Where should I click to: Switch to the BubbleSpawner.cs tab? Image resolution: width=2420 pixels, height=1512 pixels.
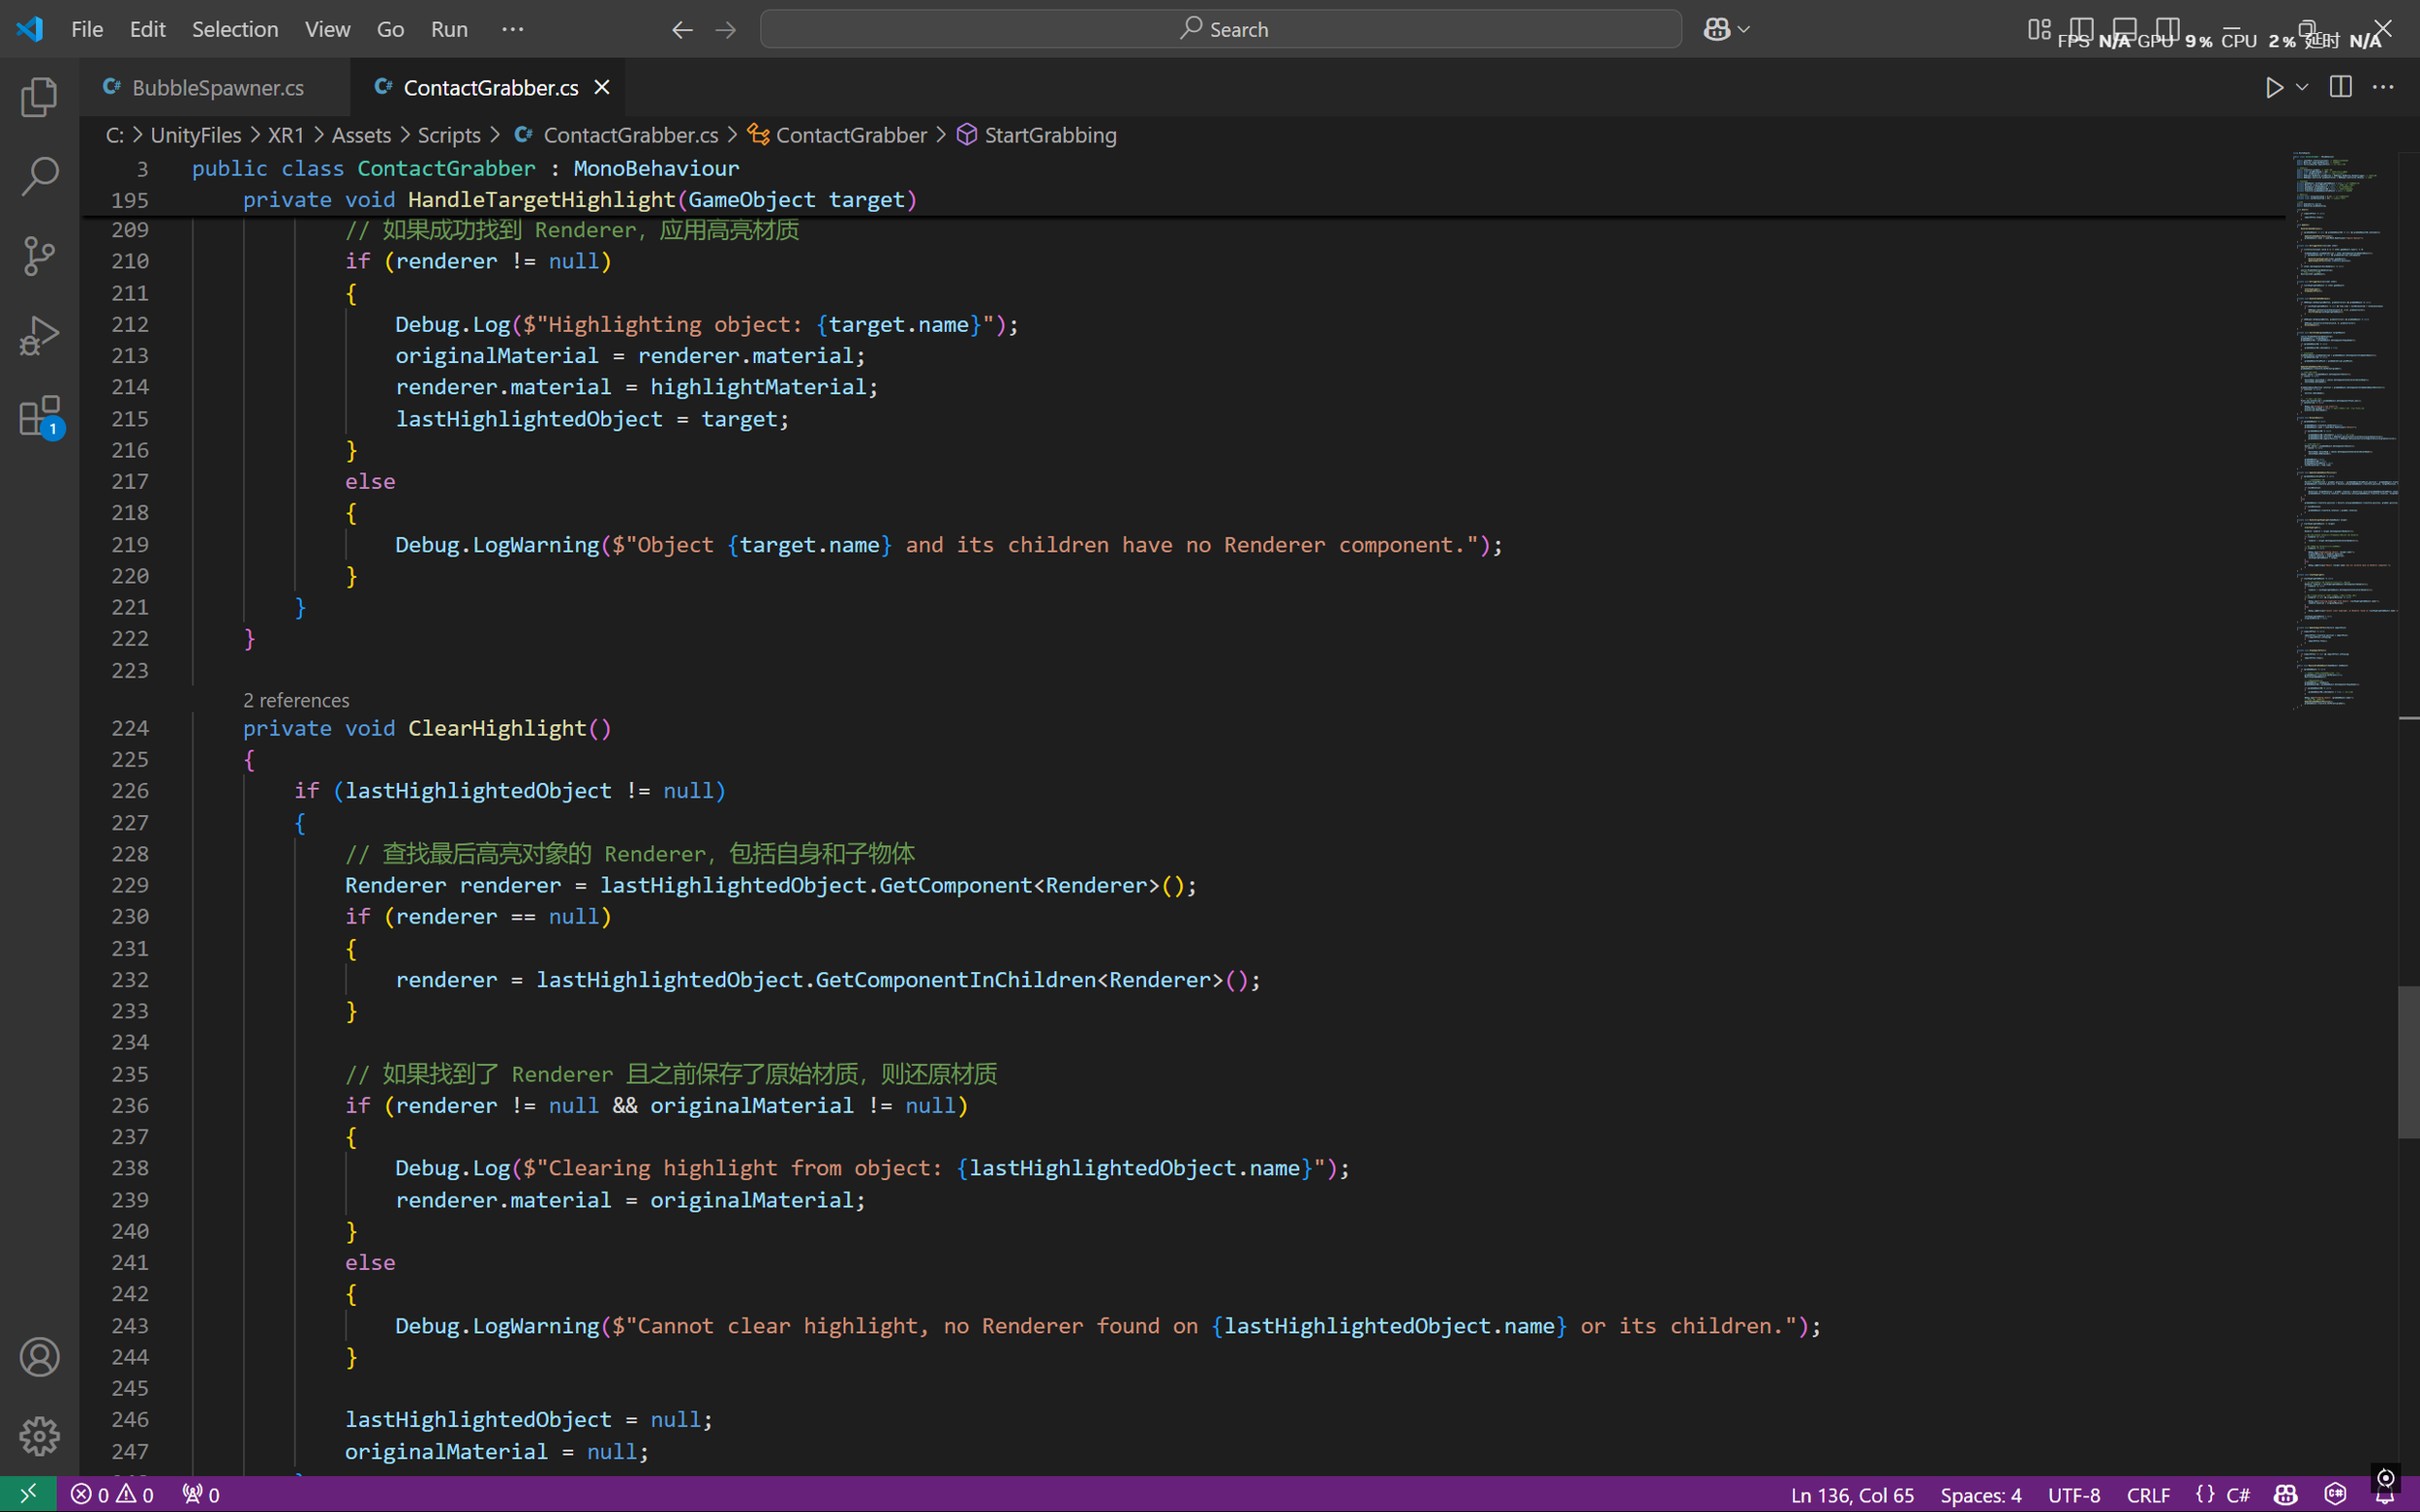(x=217, y=87)
